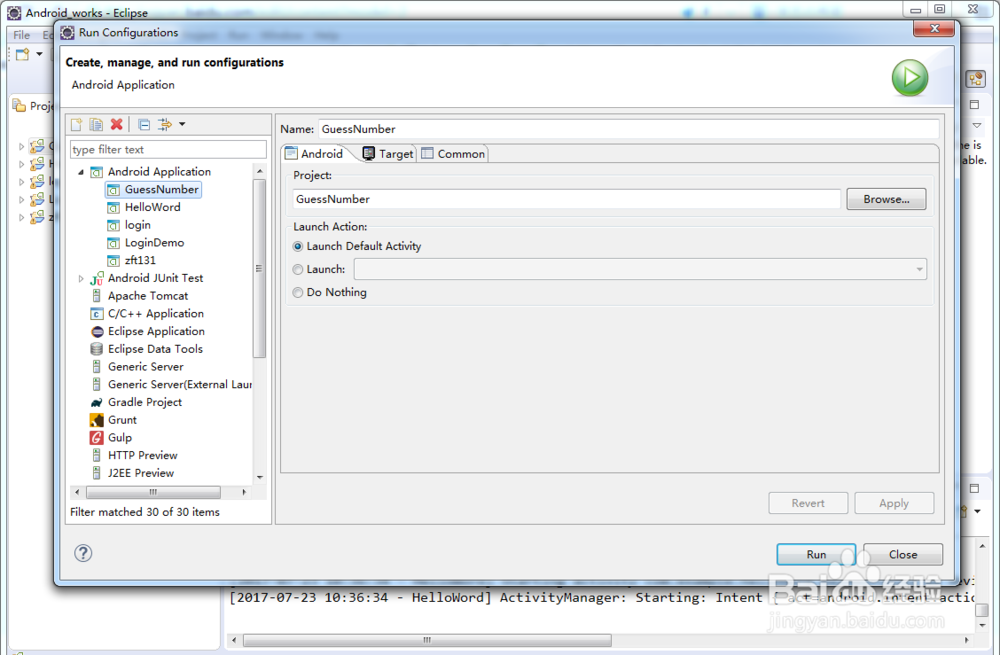This screenshot has width=1000, height=655.
Task: Click the configuration tree horizontal scrollbar
Action: tap(153, 492)
